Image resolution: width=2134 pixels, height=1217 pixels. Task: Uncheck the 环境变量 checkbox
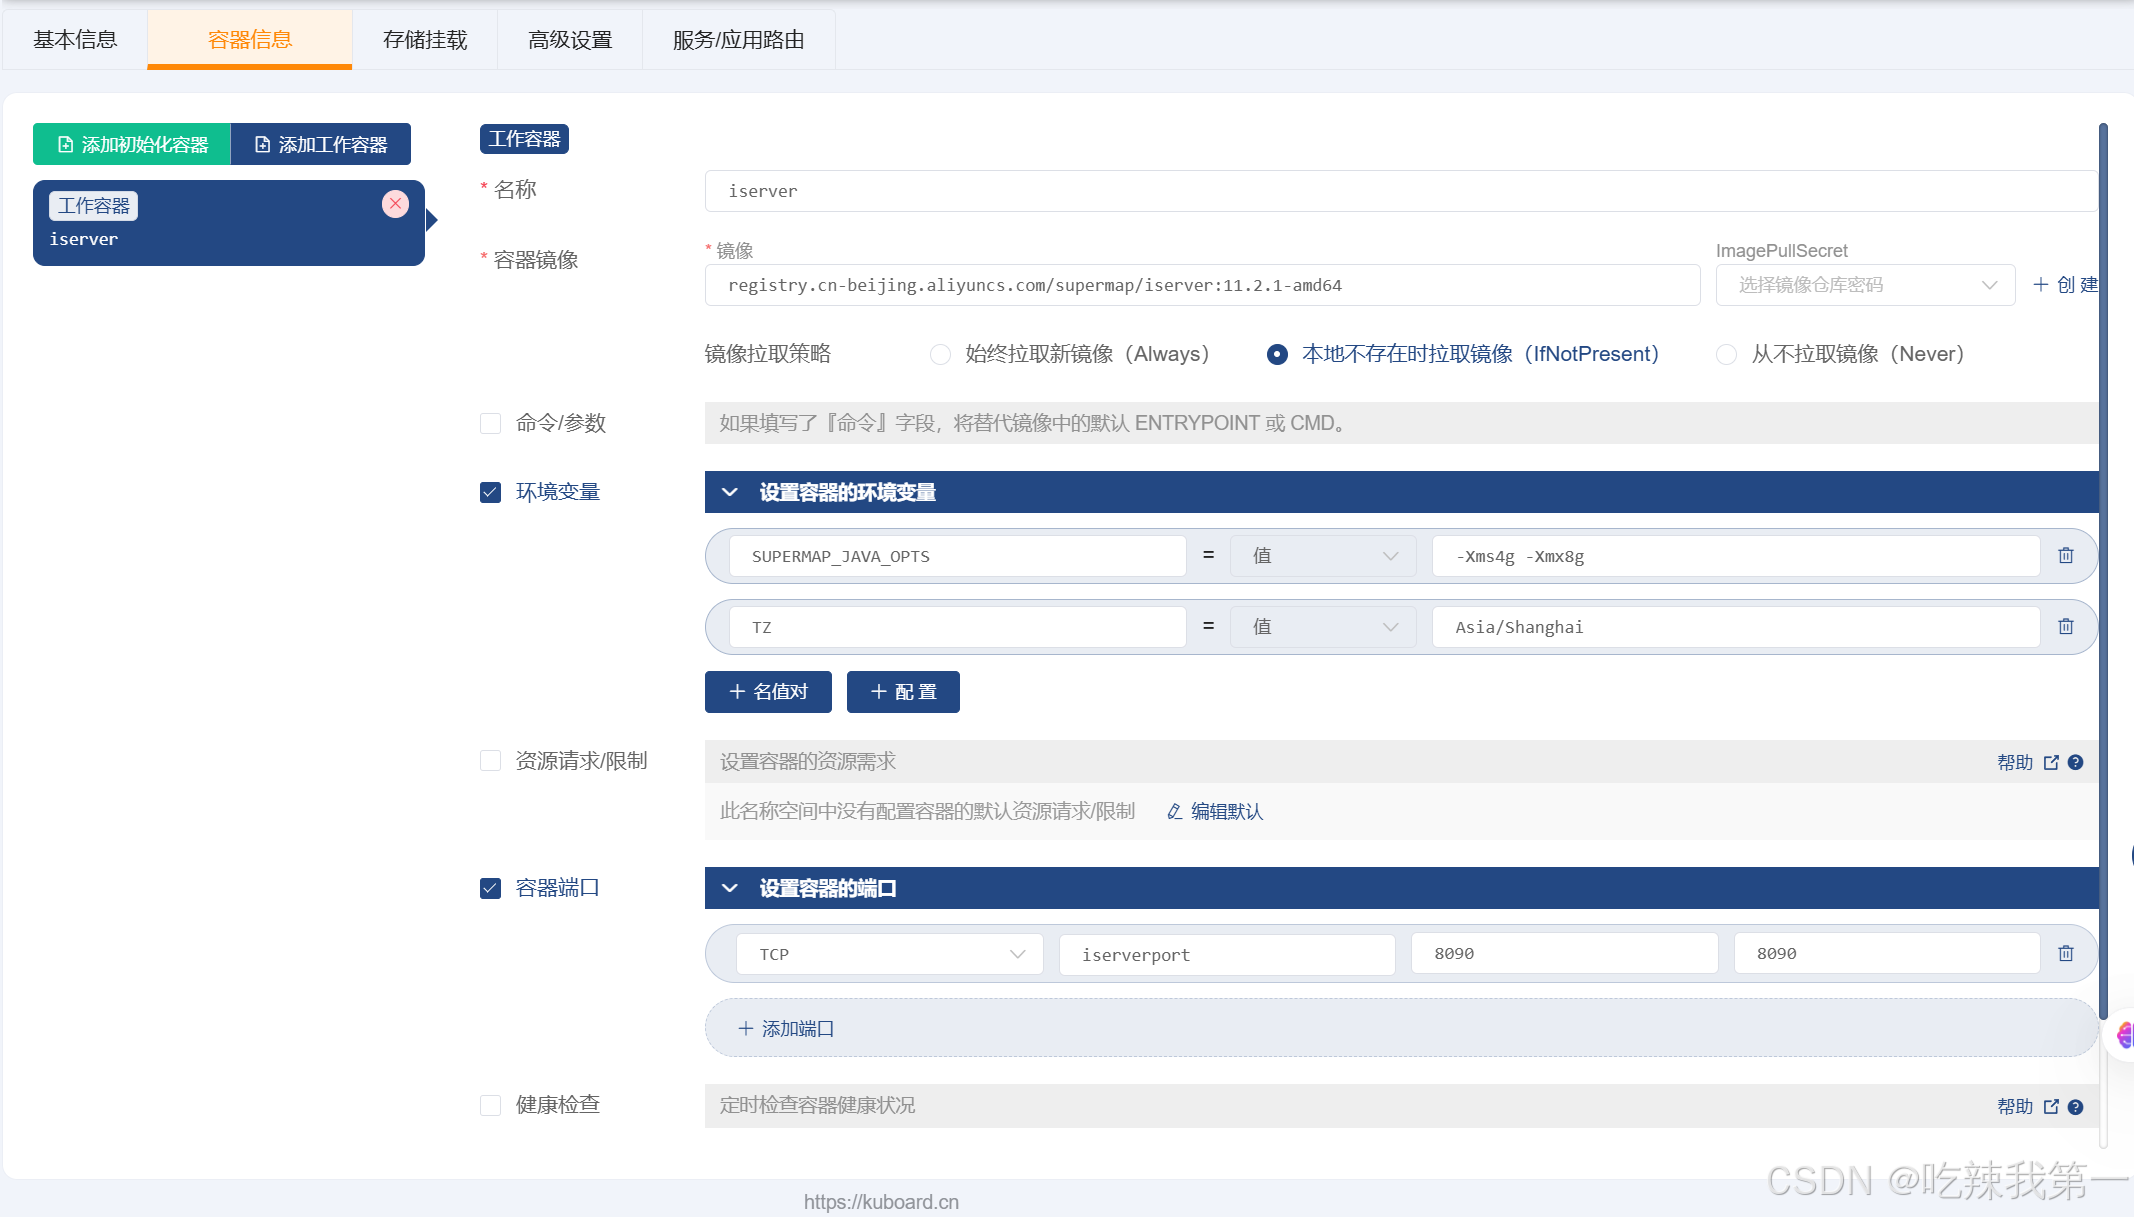pyautogui.click(x=490, y=492)
